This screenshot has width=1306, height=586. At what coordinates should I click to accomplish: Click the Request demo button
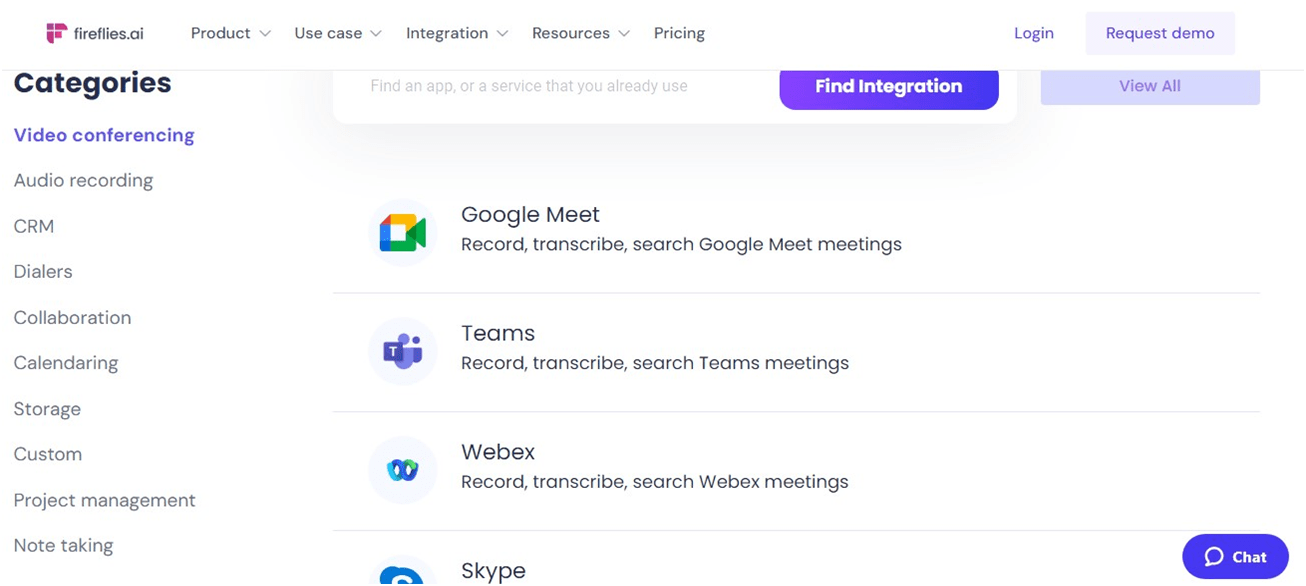click(x=1160, y=33)
